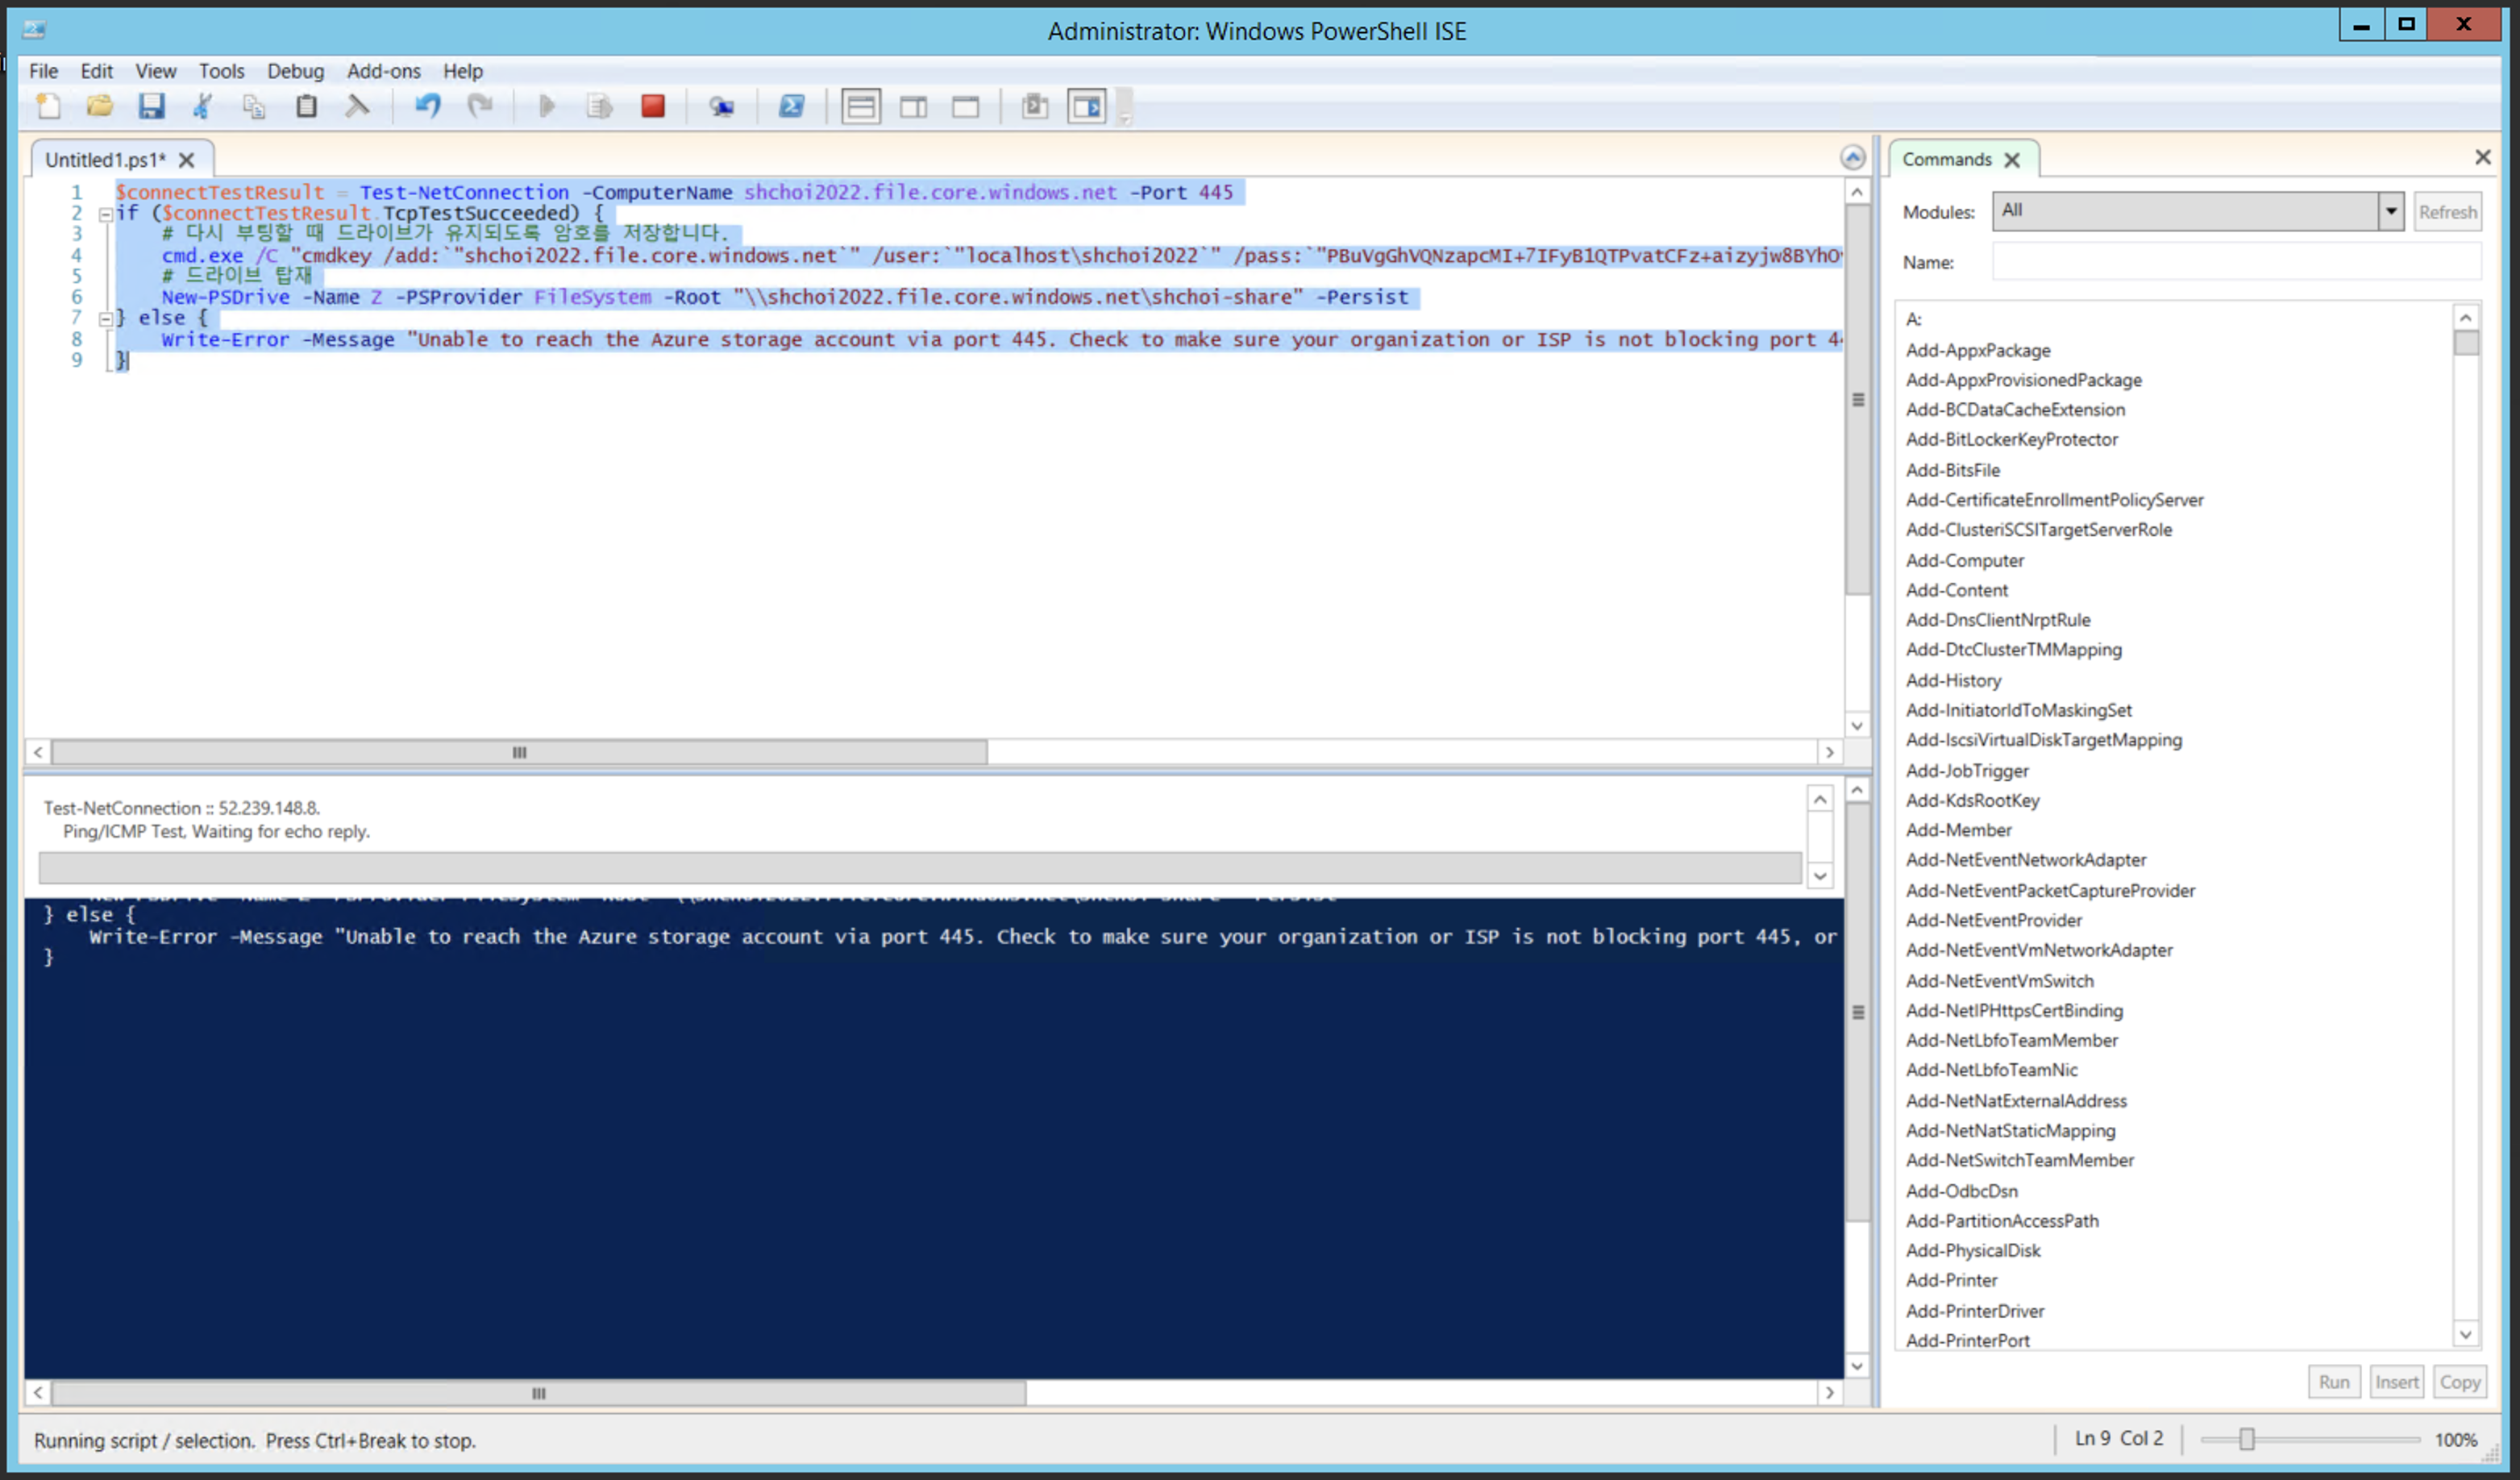Screen dimensions: 2520x1480
Task: Click the Clear Console Pane icon
Action: (x=357, y=106)
